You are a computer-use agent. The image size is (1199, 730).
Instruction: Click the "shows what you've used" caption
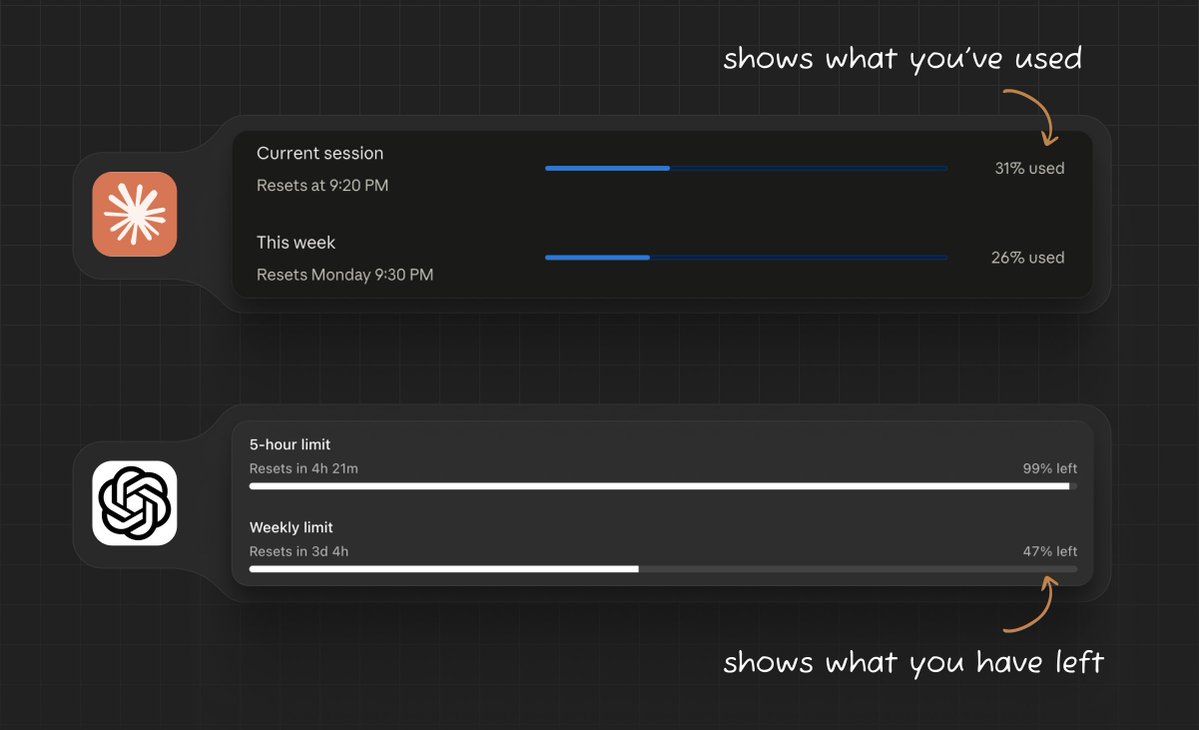[x=902, y=59]
